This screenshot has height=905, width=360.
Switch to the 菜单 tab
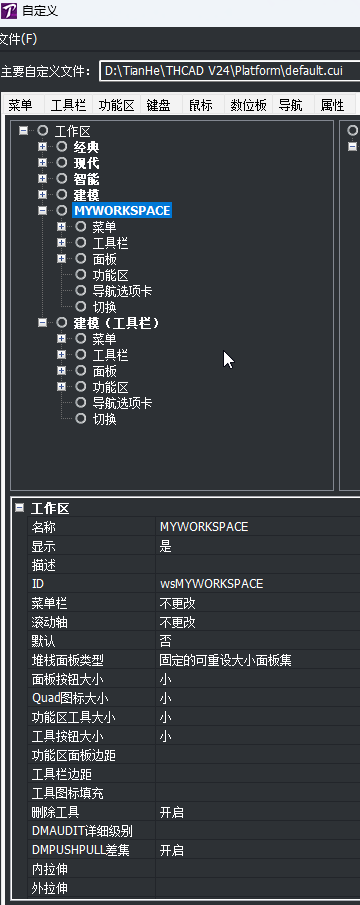click(x=20, y=105)
